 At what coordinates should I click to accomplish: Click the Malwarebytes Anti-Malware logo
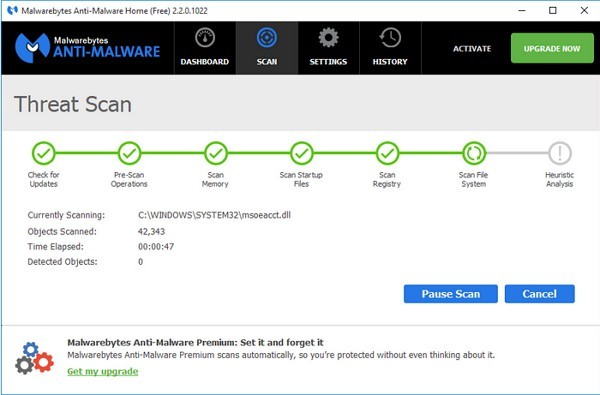click(87, 48)
